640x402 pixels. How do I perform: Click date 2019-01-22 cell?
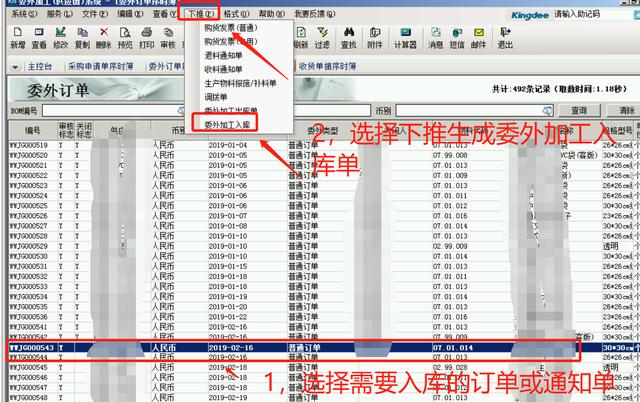point(228,317)
